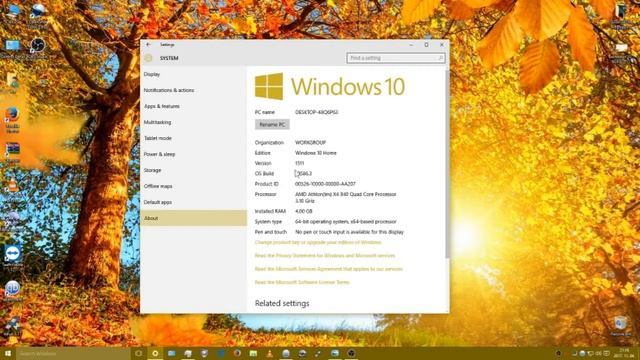Open OBS icon on the taskbar
The image size is (640, 360).
coord(351,353)
